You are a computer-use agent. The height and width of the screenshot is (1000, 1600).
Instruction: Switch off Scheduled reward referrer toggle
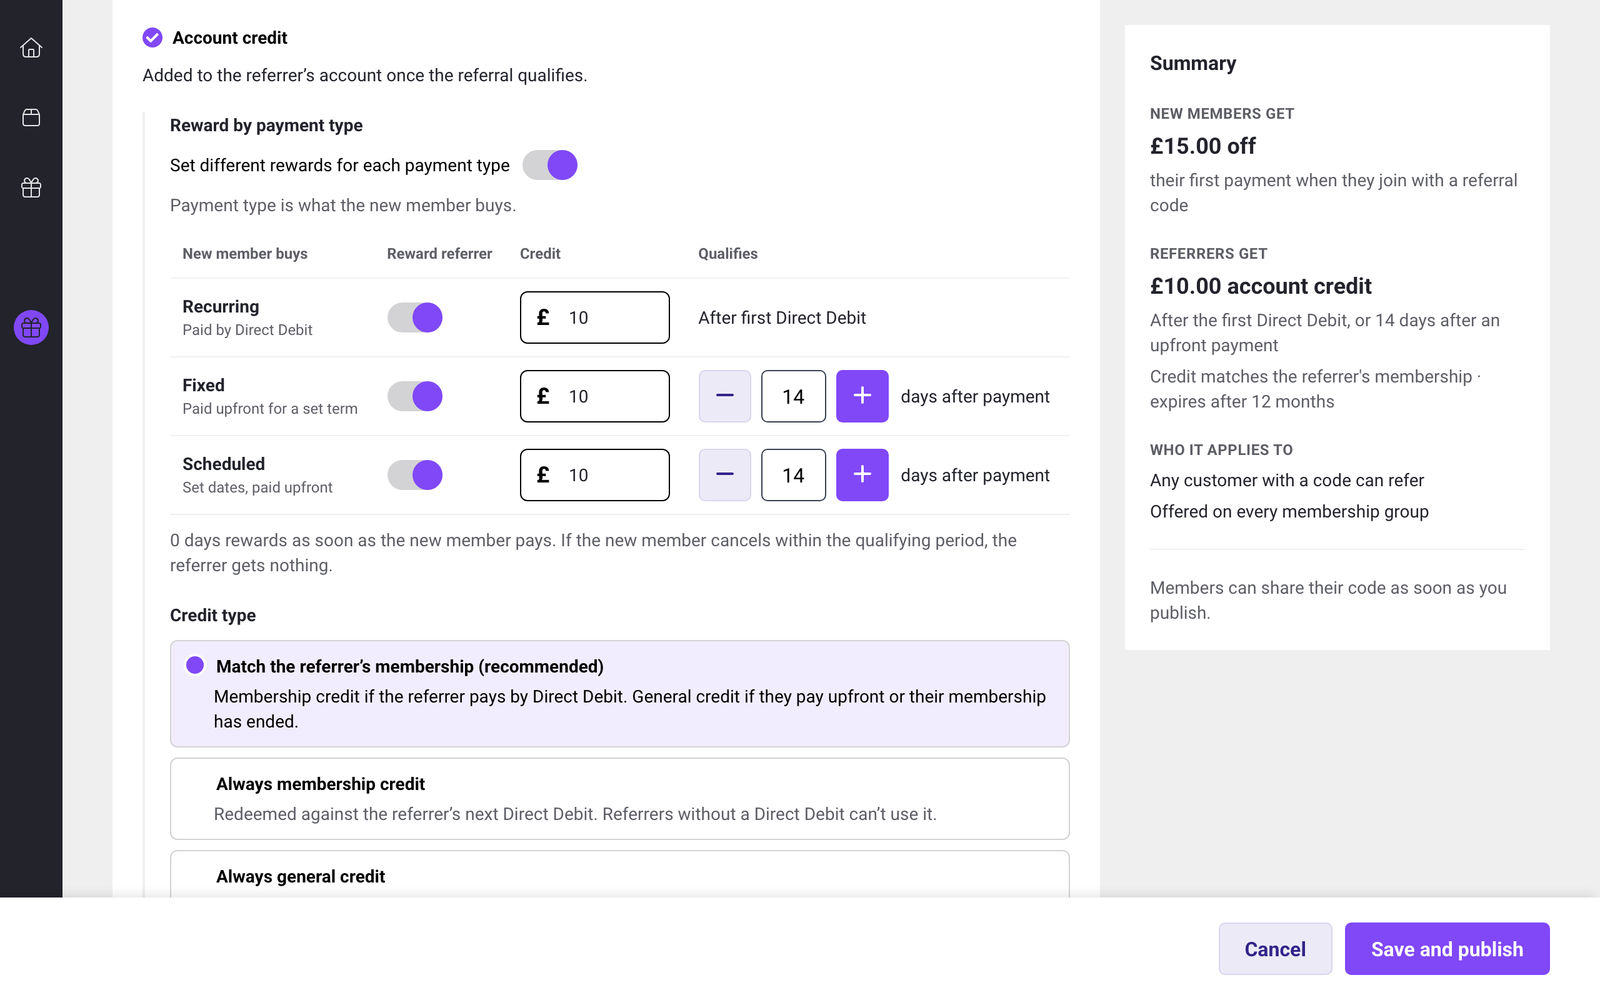pos(415,475)
